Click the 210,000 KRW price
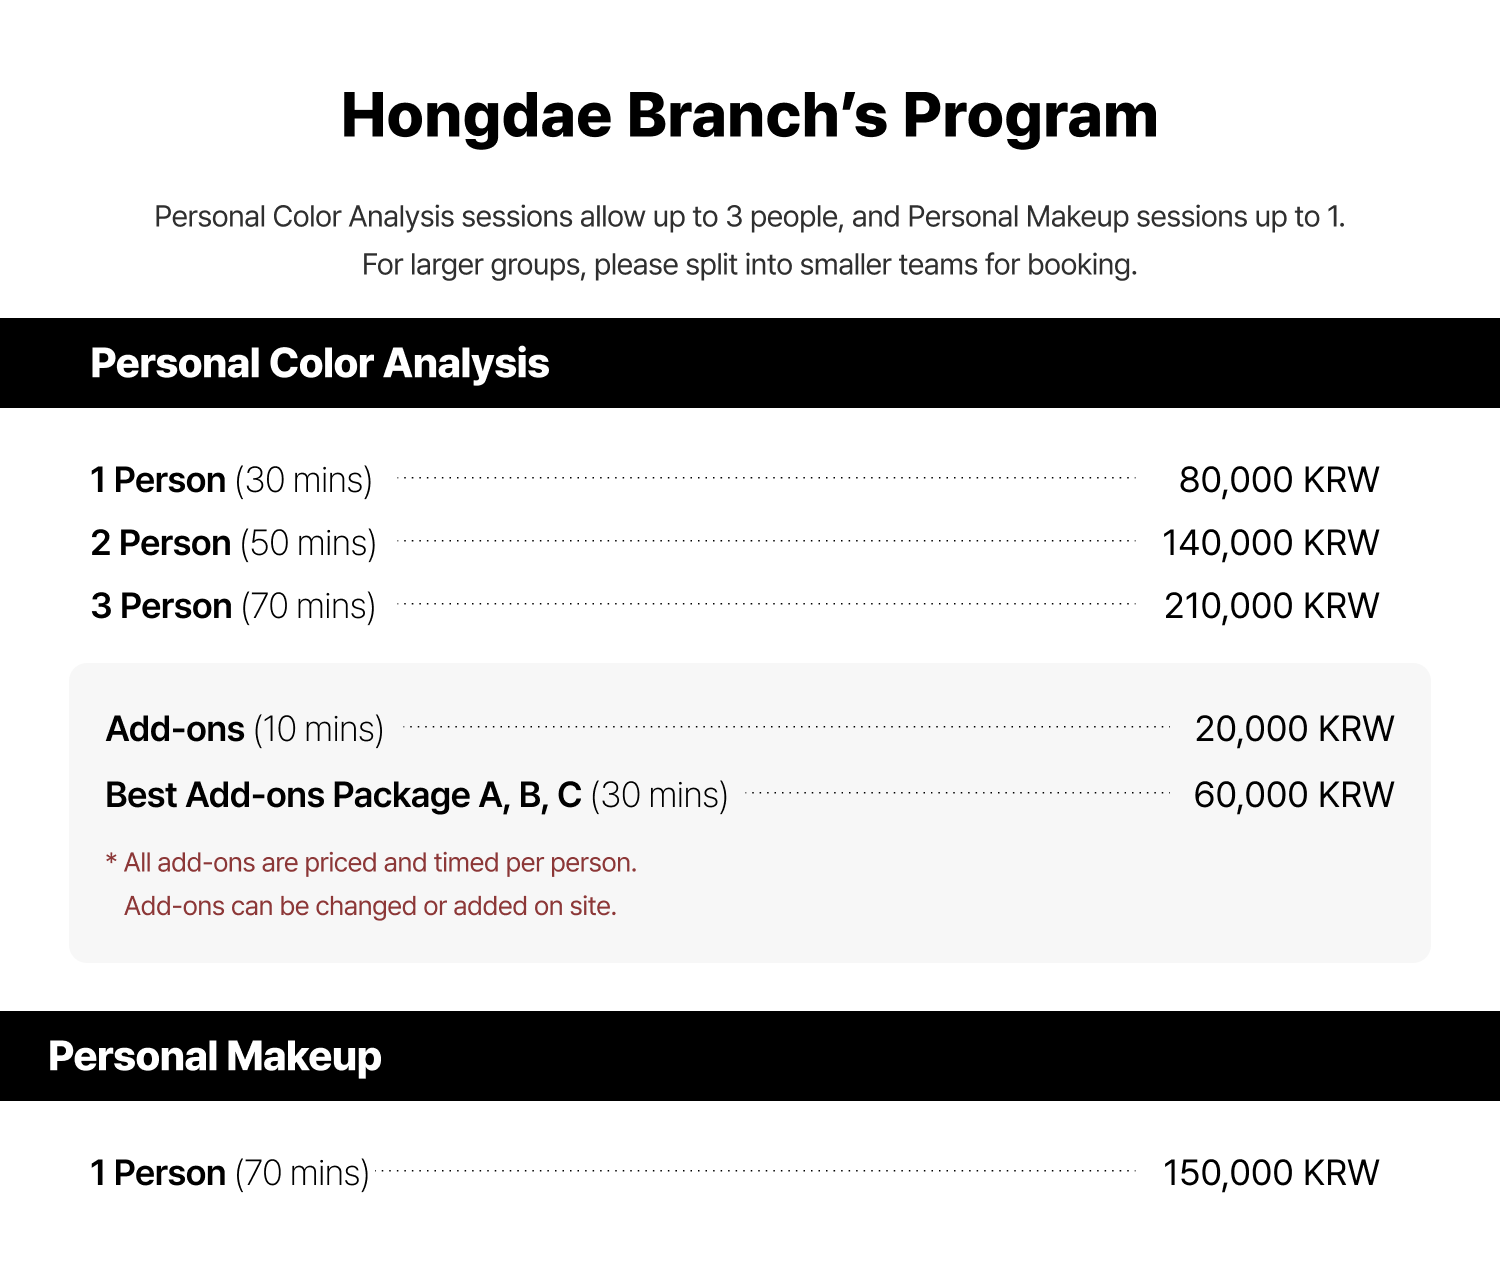This screenshot has height=1271, width=1500. [x=1271, y=606]
